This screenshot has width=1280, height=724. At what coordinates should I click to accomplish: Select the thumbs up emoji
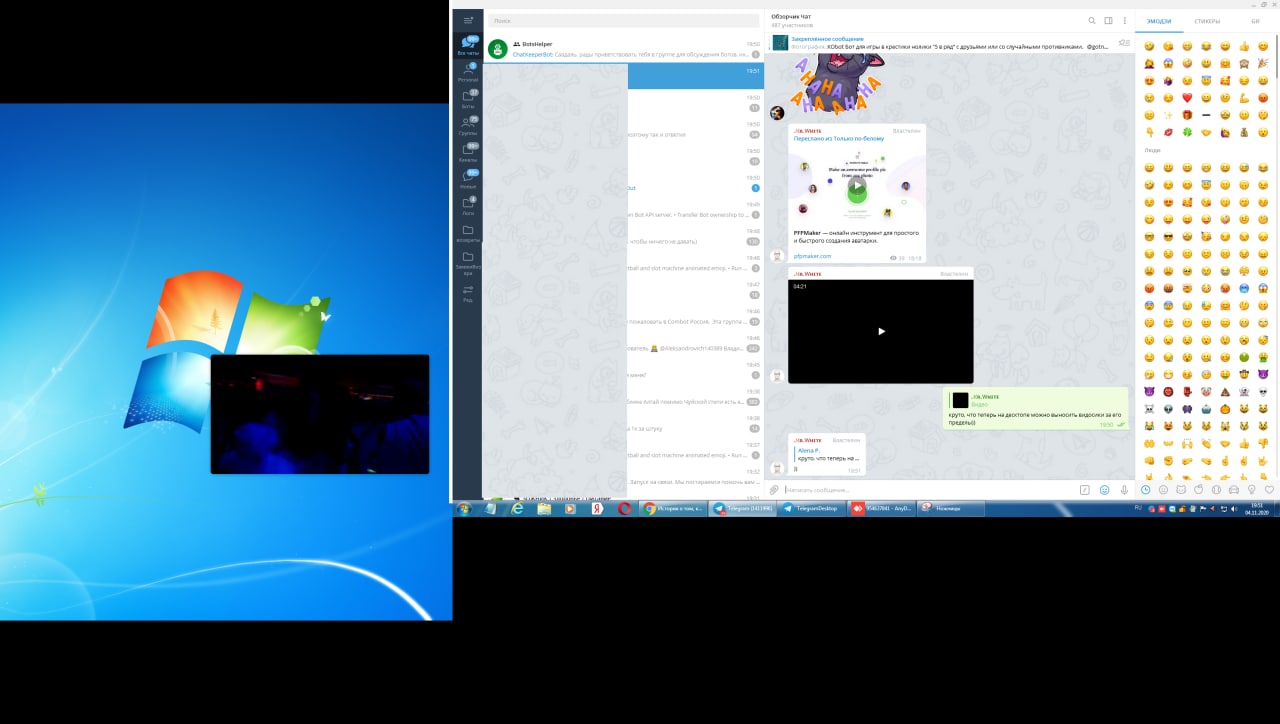(1244, 46)
